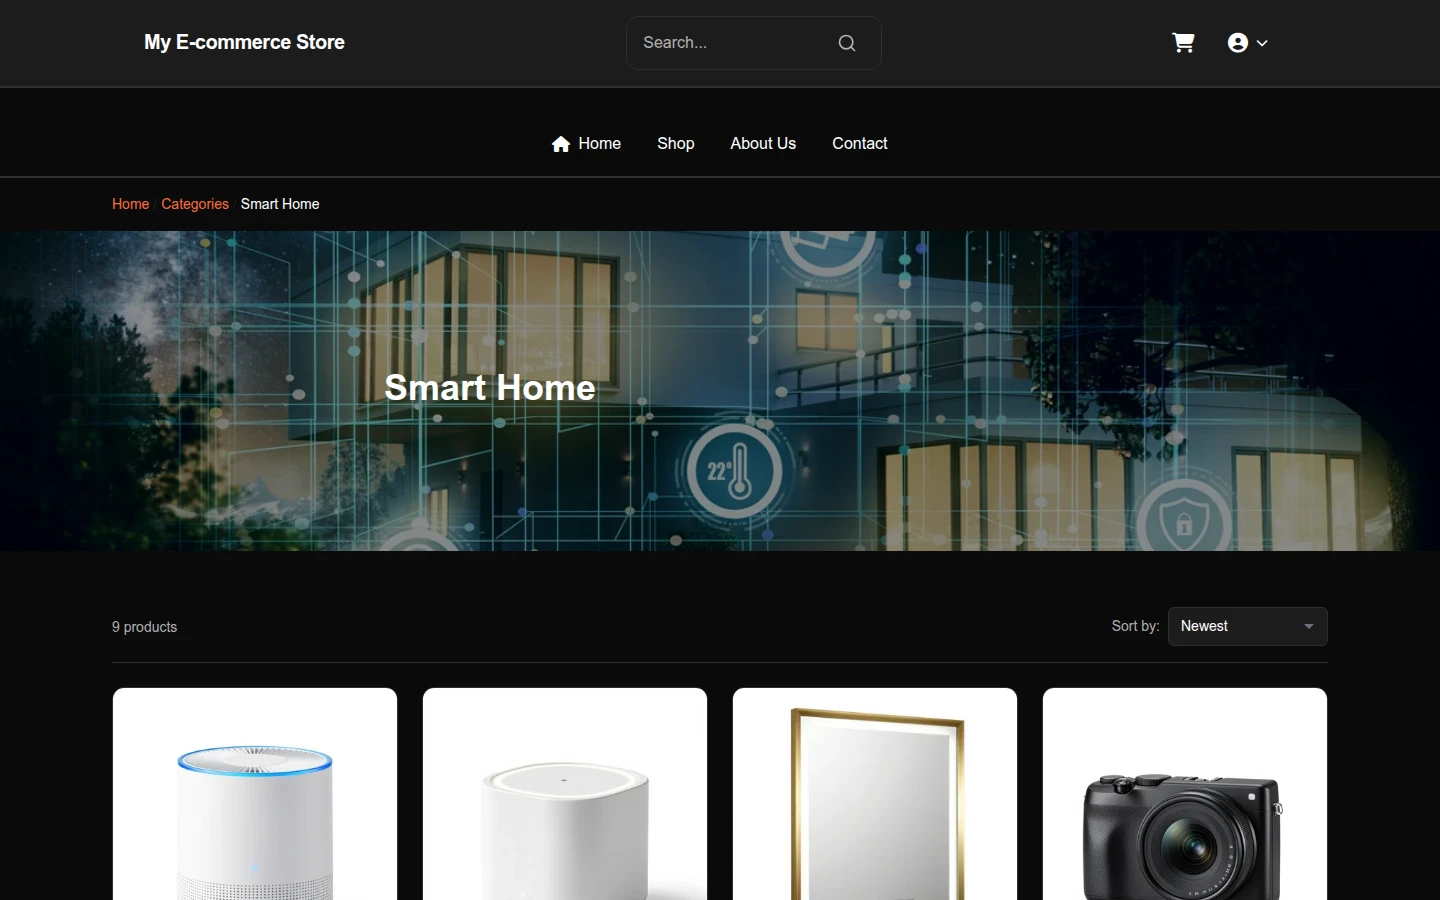Open the white cube device product card
The width and height of the screenshot is (1440, 900).
click(565, 794)
